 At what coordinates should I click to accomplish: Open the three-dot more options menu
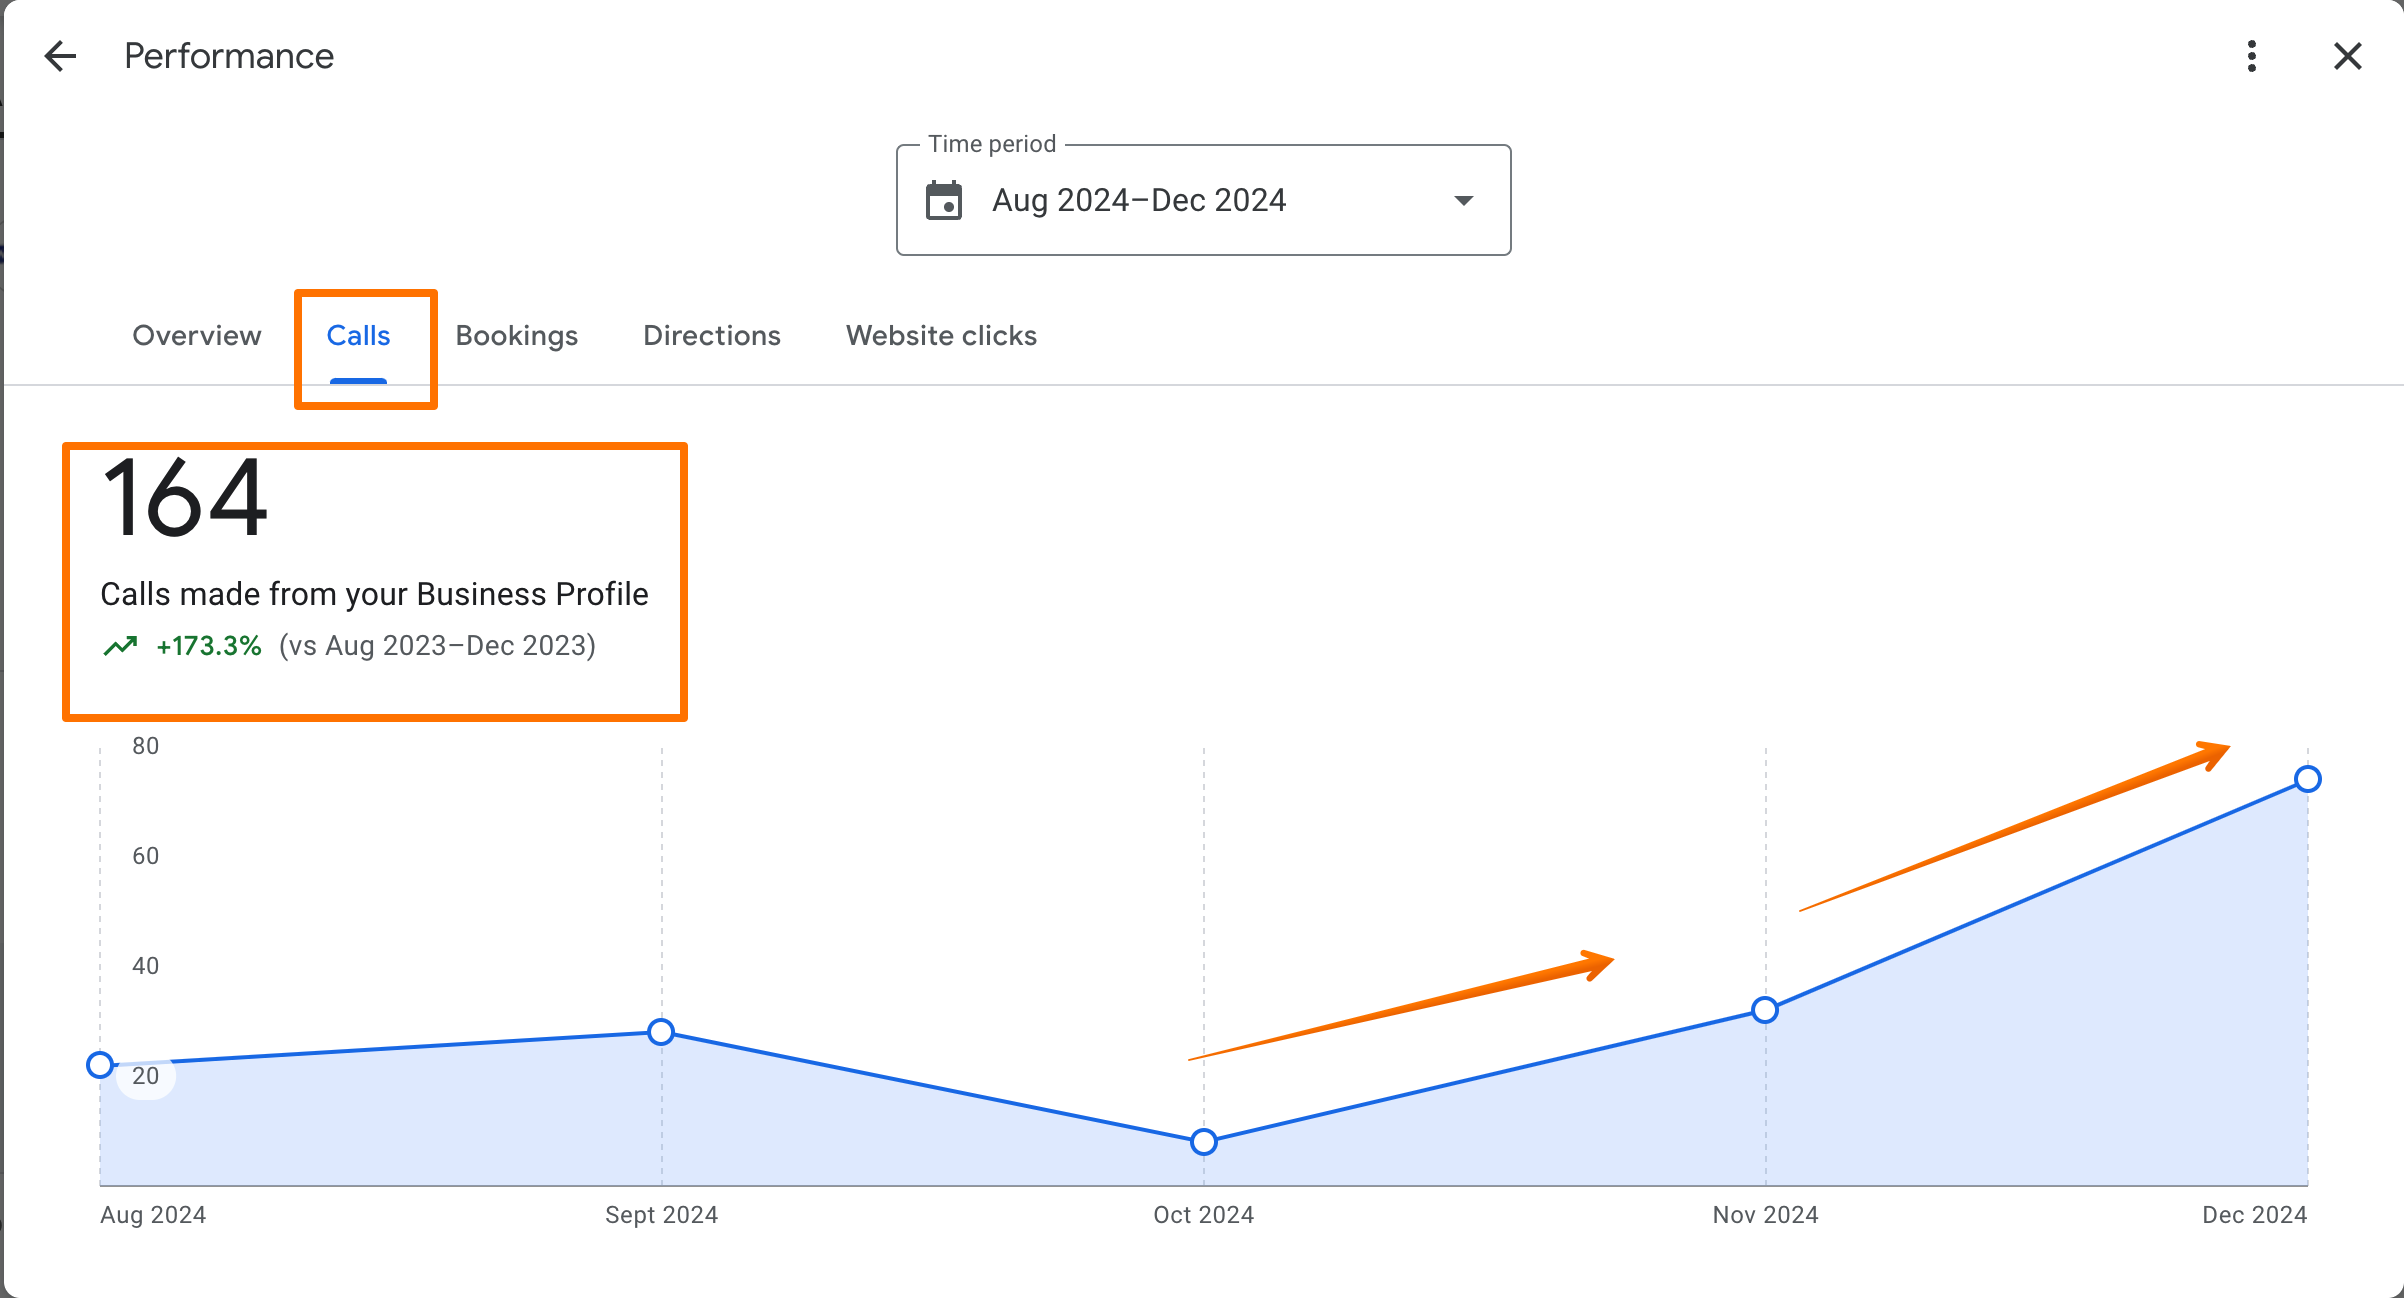point(2251,56)
